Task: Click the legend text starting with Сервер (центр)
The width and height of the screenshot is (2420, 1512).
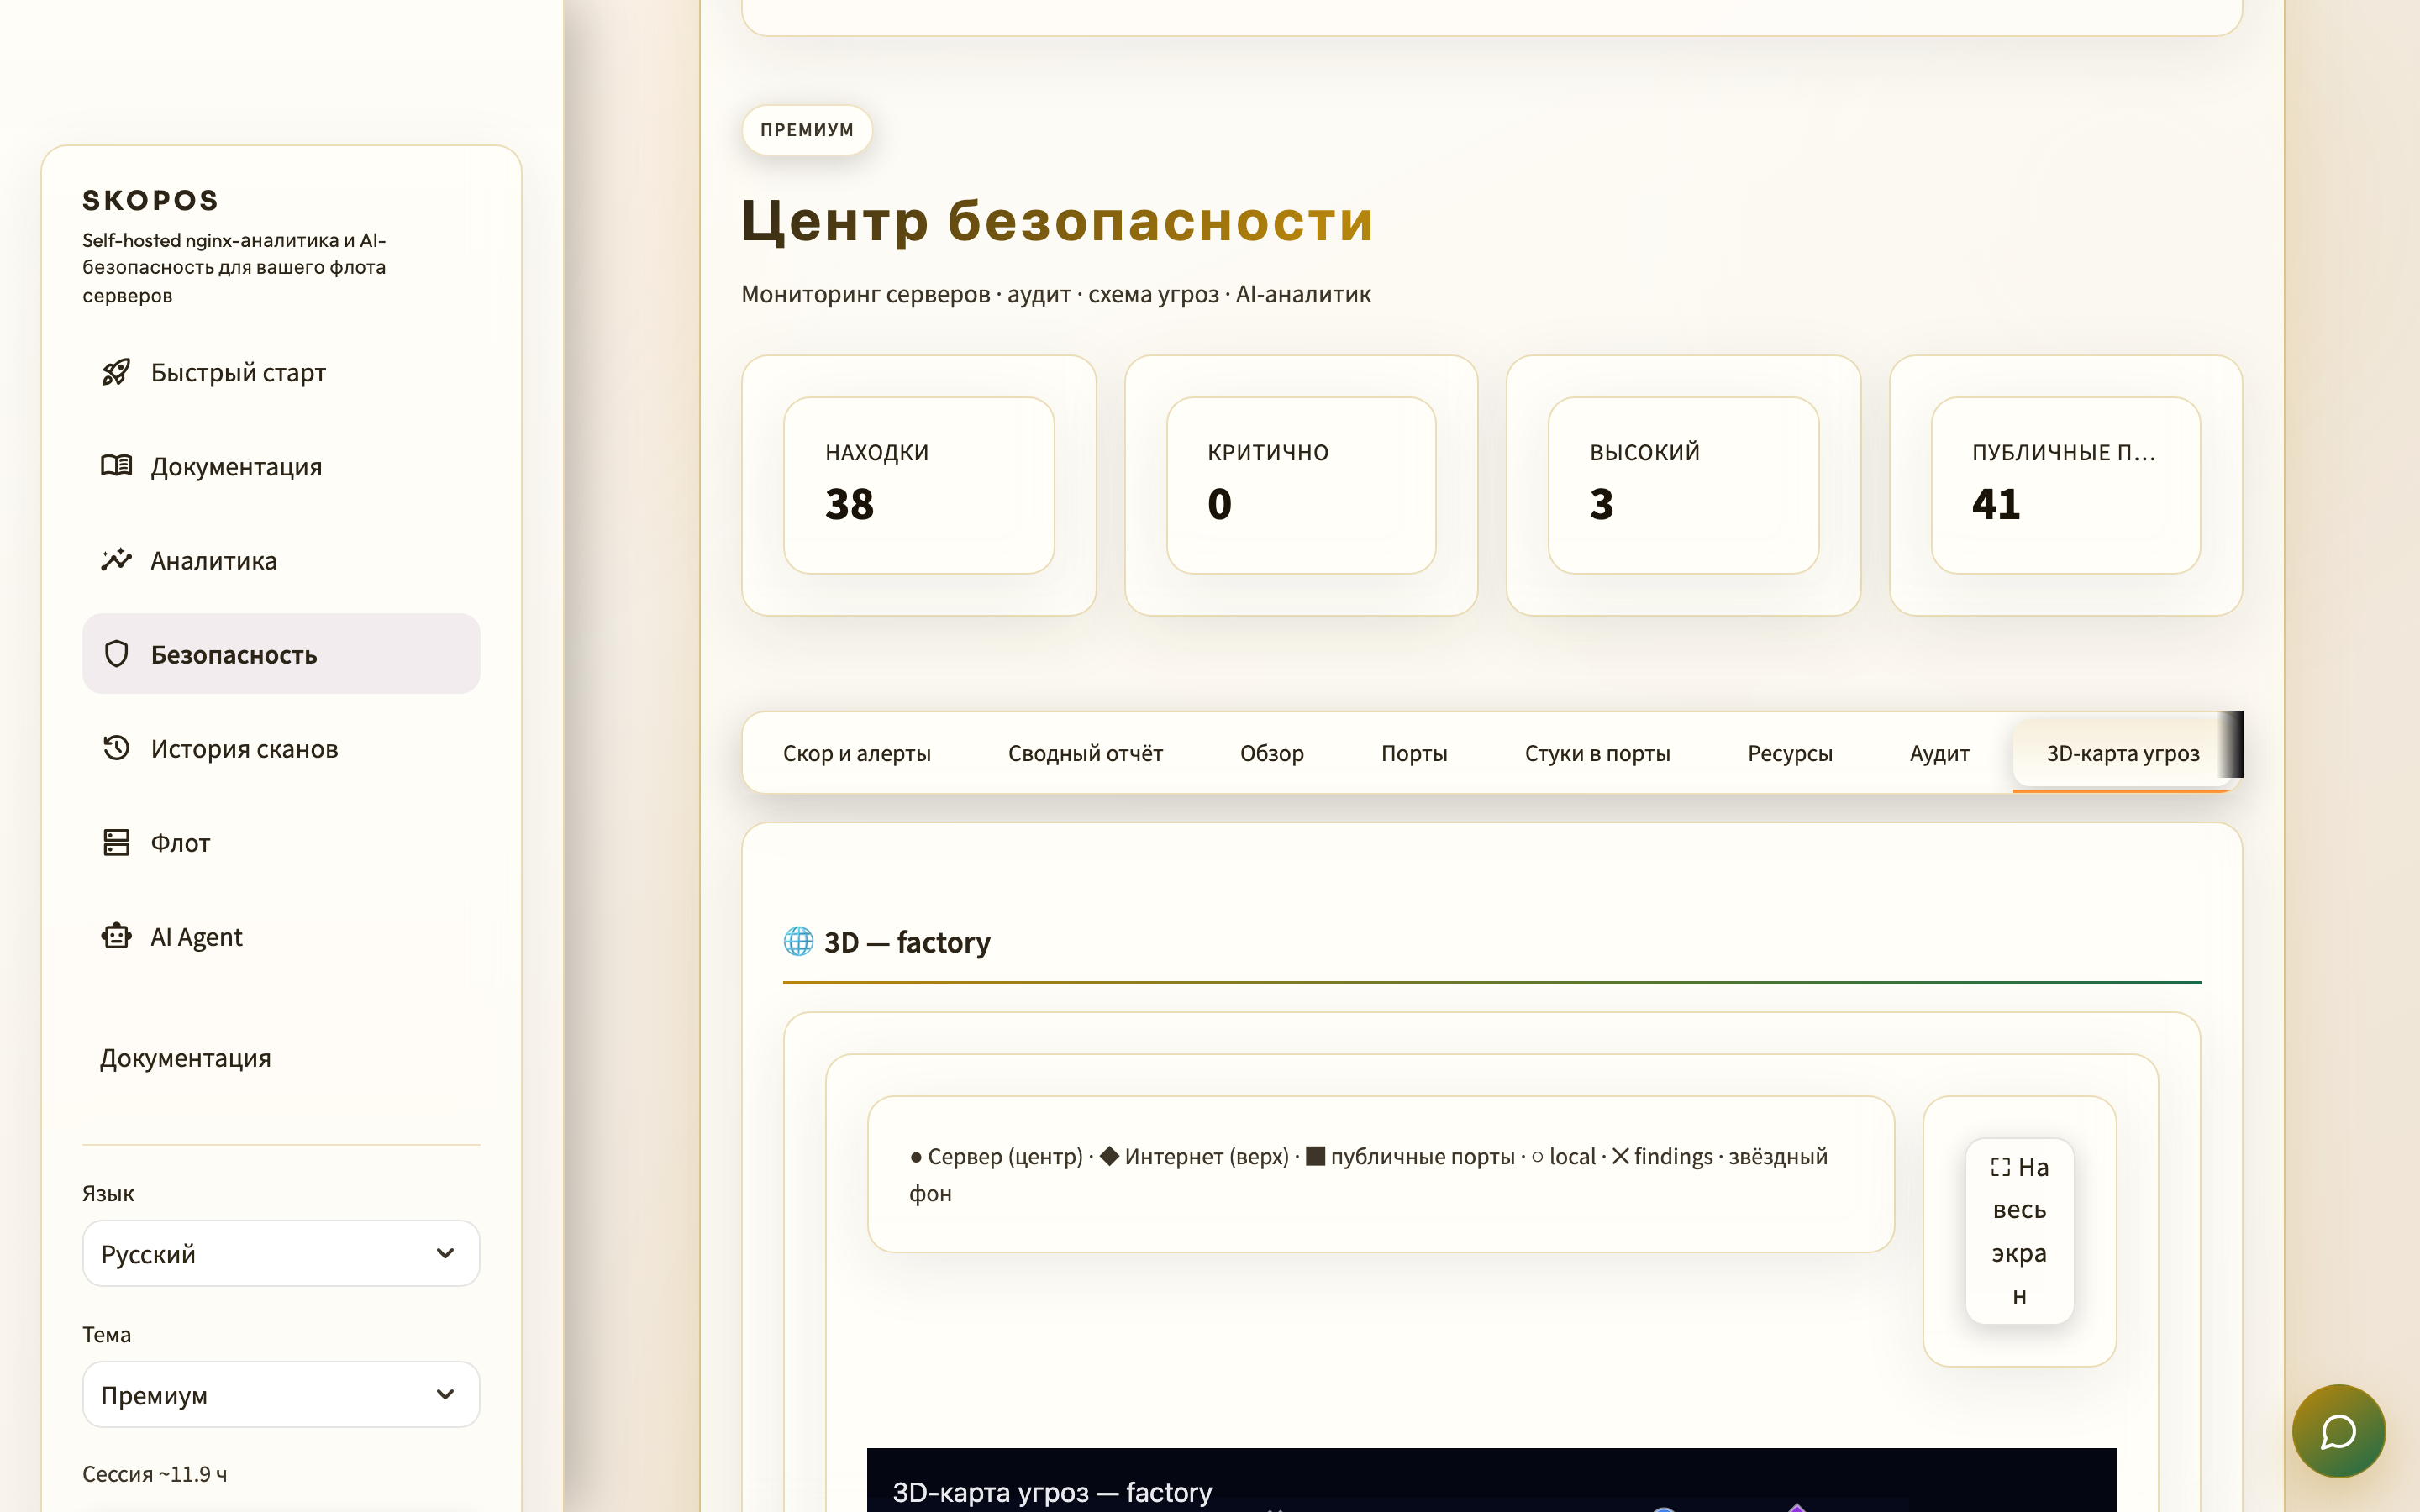Action: (x=1368, y=1174)
